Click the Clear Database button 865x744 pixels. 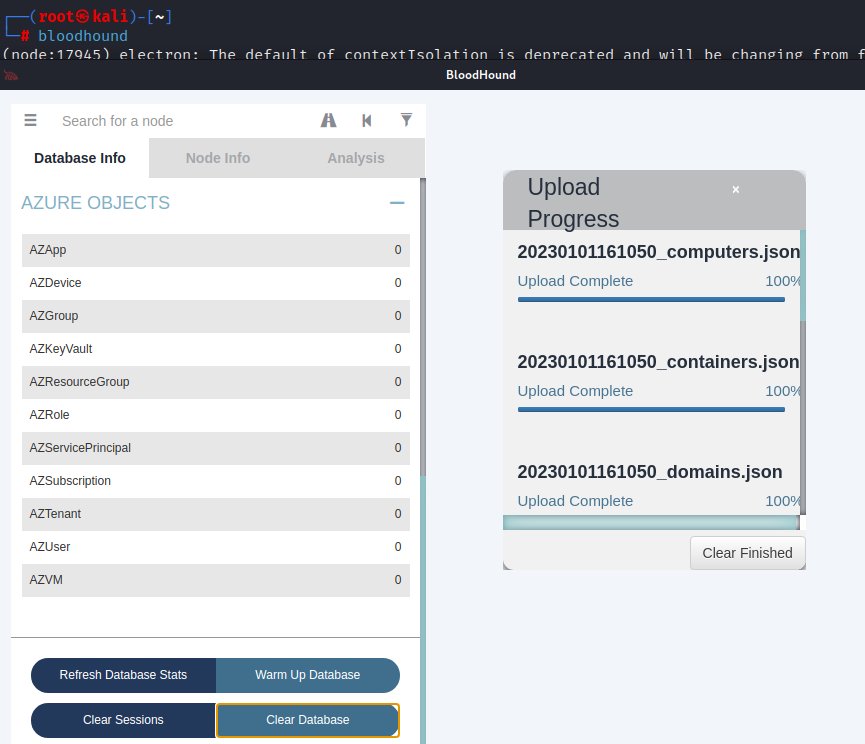[x=307, y=720]
